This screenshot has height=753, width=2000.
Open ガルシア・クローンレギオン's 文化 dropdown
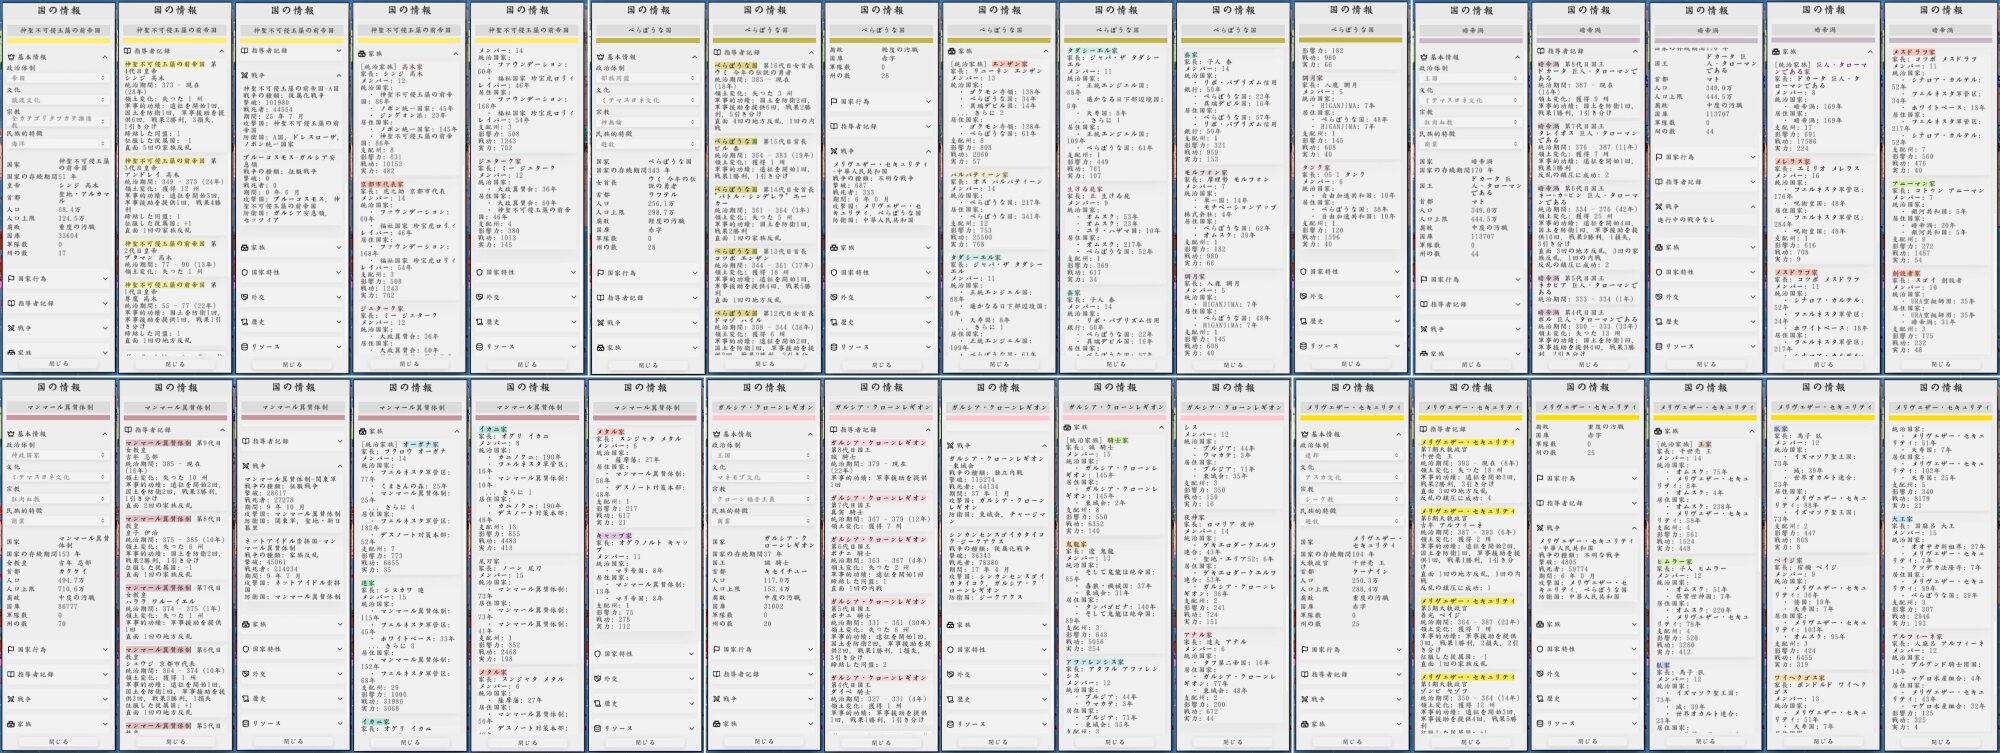click(765, 477)
